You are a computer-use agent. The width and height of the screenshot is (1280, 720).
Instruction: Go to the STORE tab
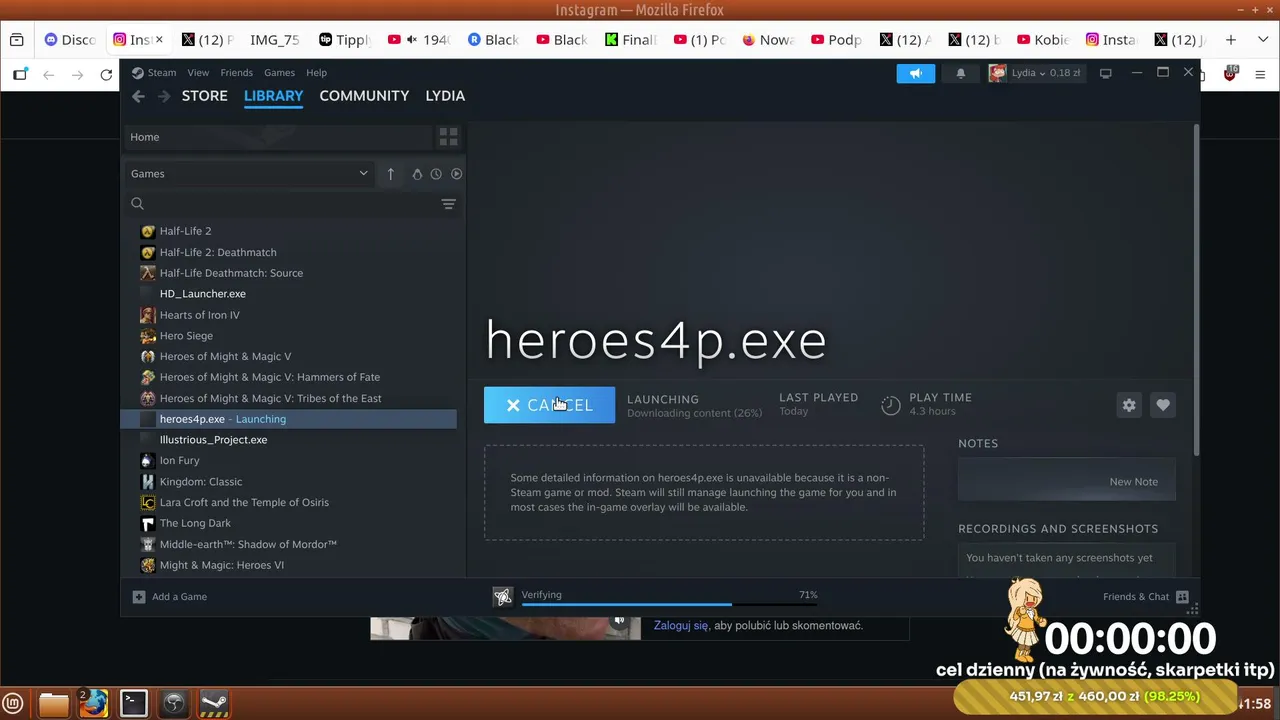coord(205,96)
